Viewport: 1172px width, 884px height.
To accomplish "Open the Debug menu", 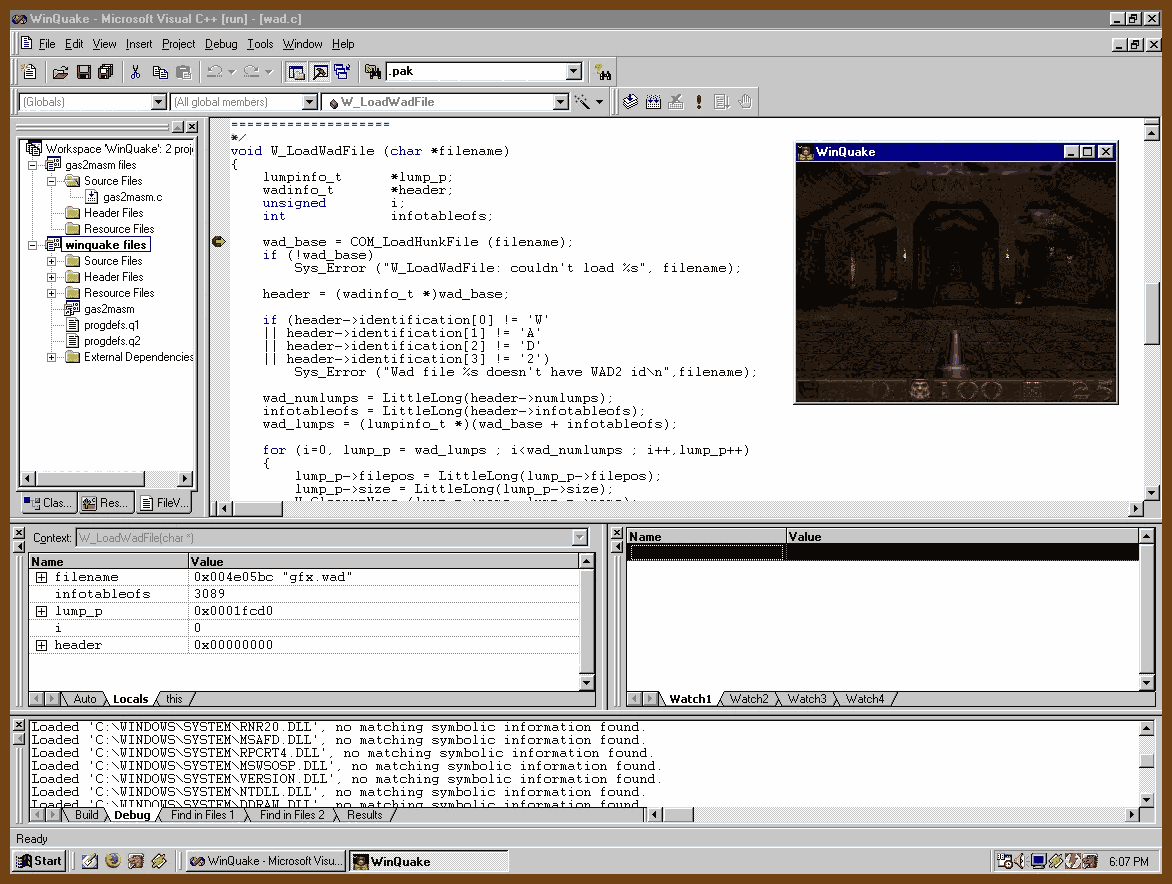I will point(221,44).
